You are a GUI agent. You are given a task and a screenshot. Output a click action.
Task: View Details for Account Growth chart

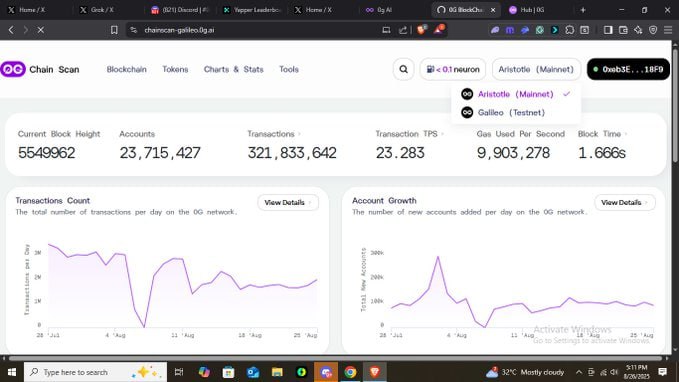pyautogui.click(x=625, y=202)
